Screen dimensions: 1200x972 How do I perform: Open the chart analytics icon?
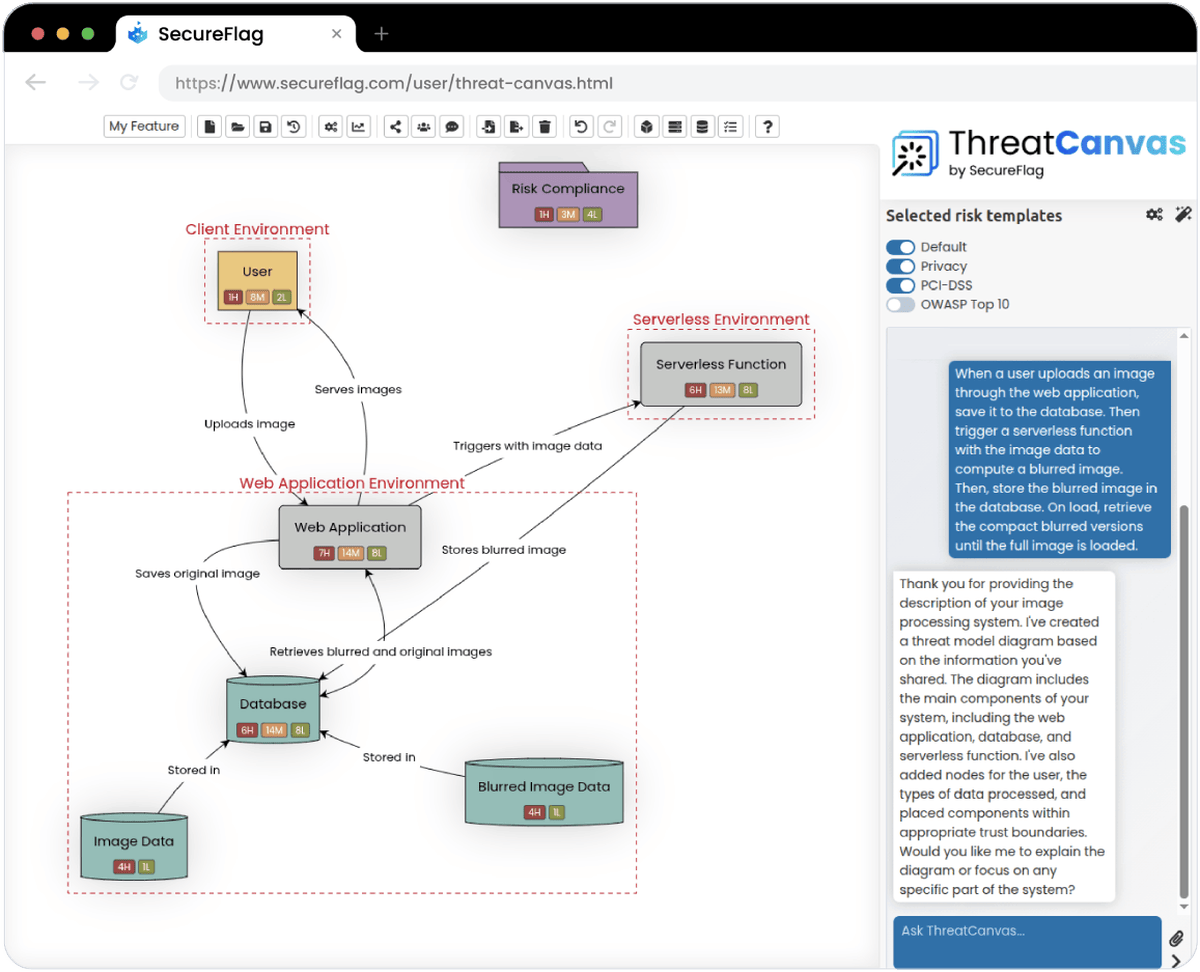point(358,127)
